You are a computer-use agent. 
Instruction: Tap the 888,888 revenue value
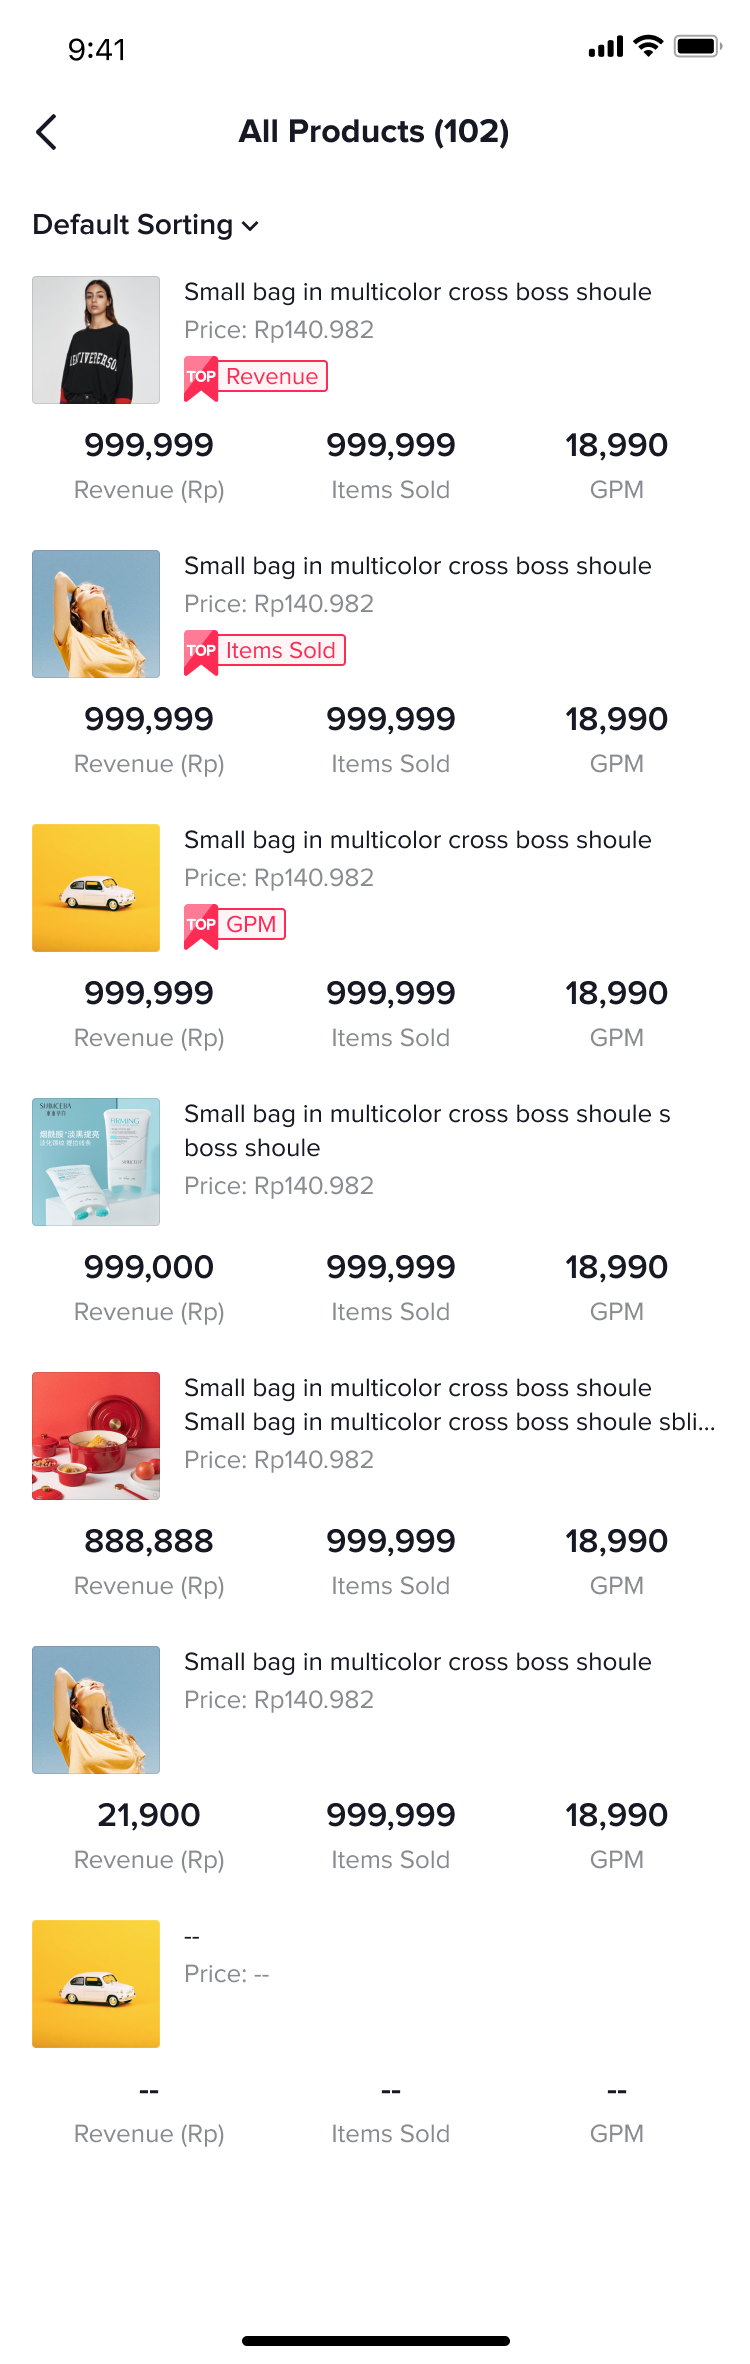(149, 1541)
